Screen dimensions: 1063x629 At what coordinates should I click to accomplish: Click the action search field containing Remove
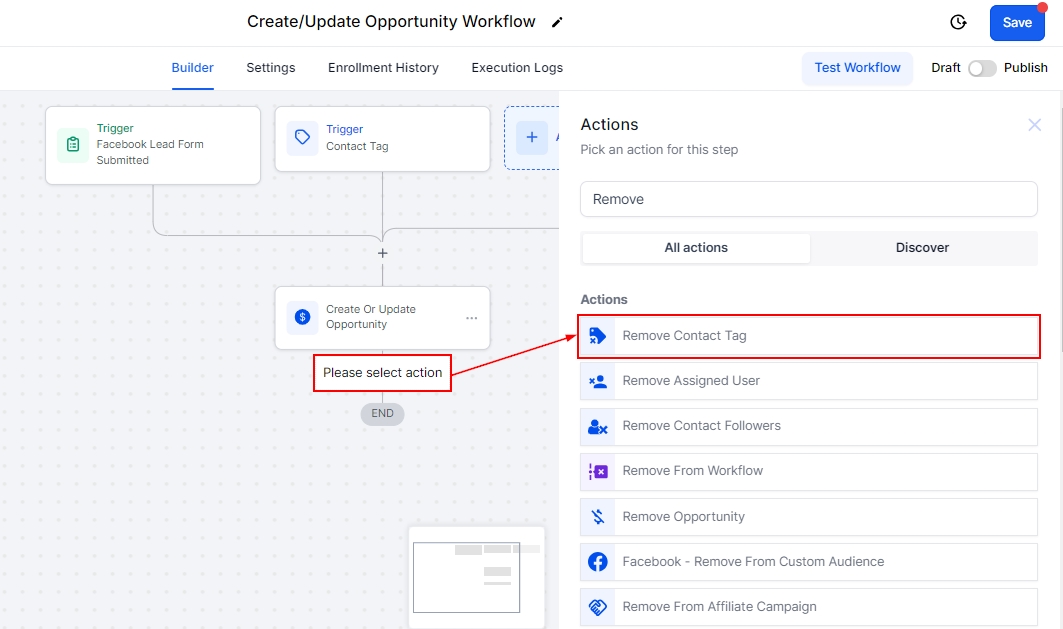click(808, 199)
